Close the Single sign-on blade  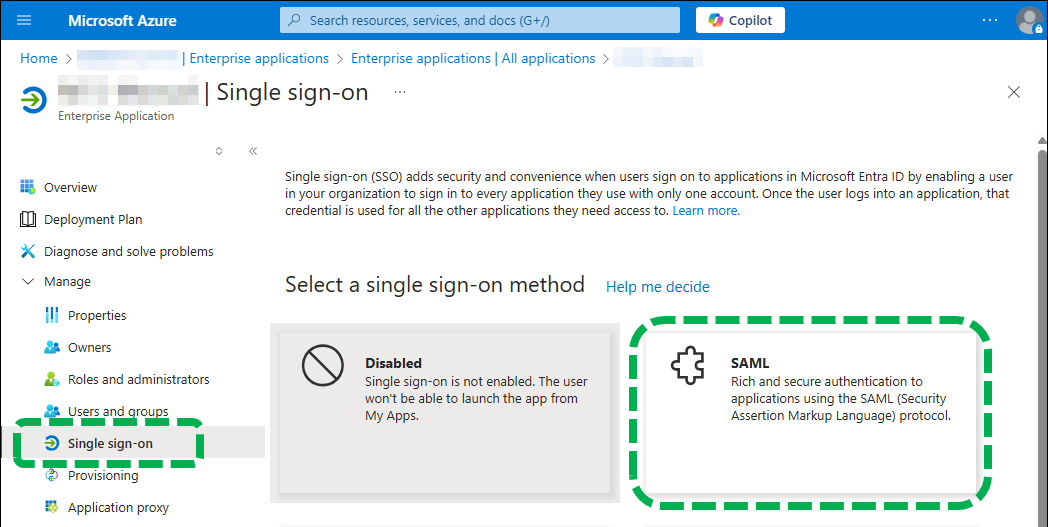(1014, 92)
